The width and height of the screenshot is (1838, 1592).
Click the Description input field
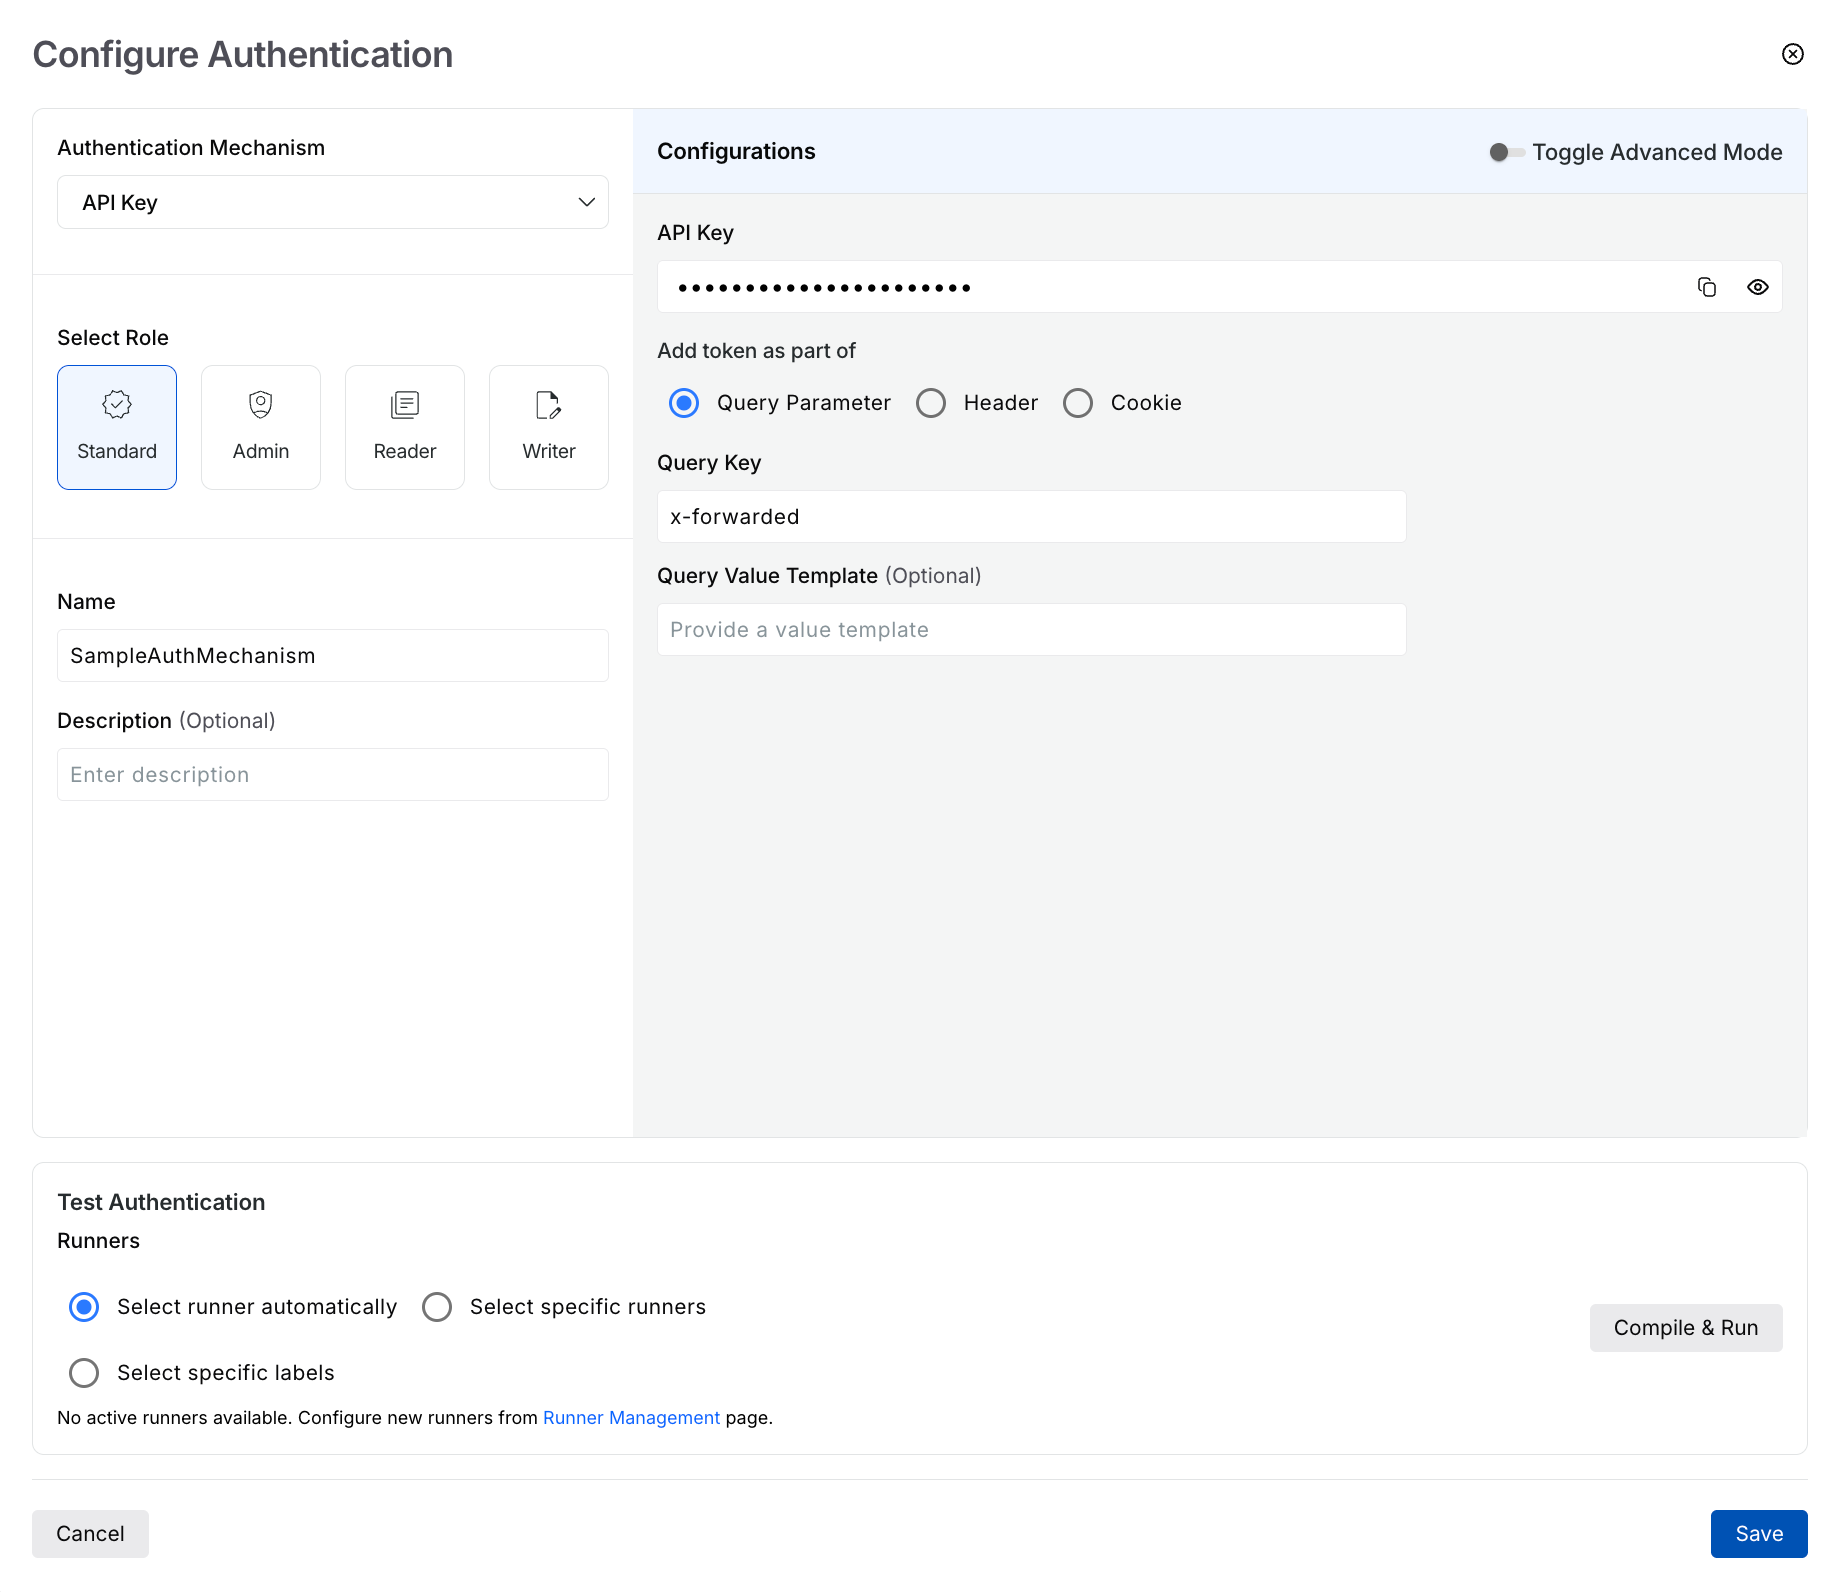333,775
